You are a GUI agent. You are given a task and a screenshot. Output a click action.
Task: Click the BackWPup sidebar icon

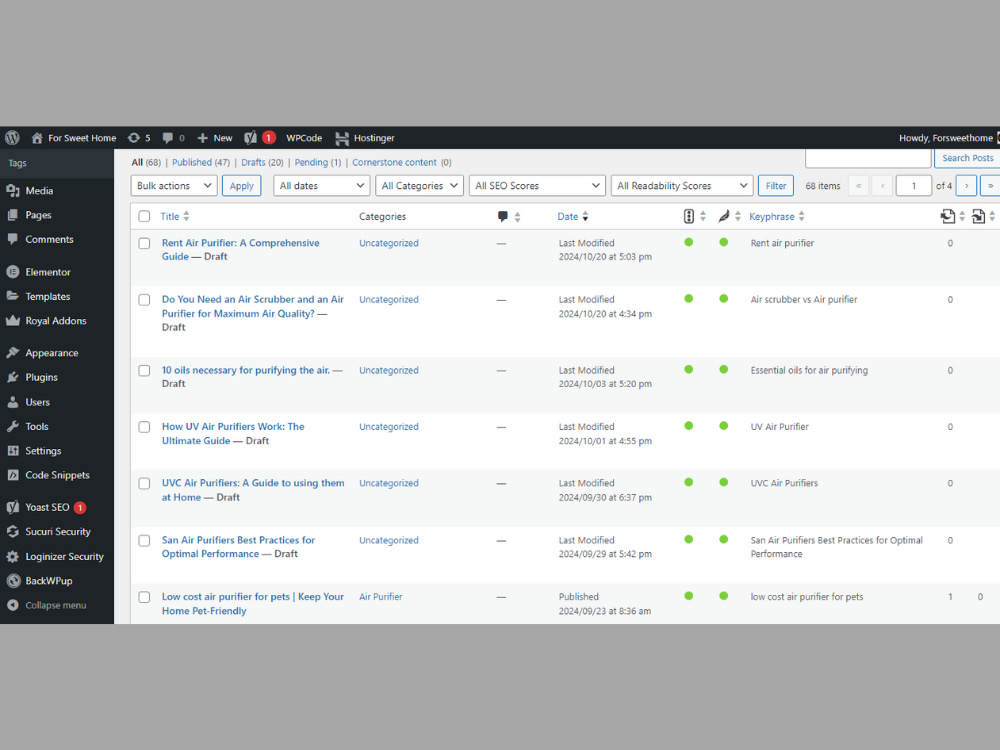tap(13, 580)
